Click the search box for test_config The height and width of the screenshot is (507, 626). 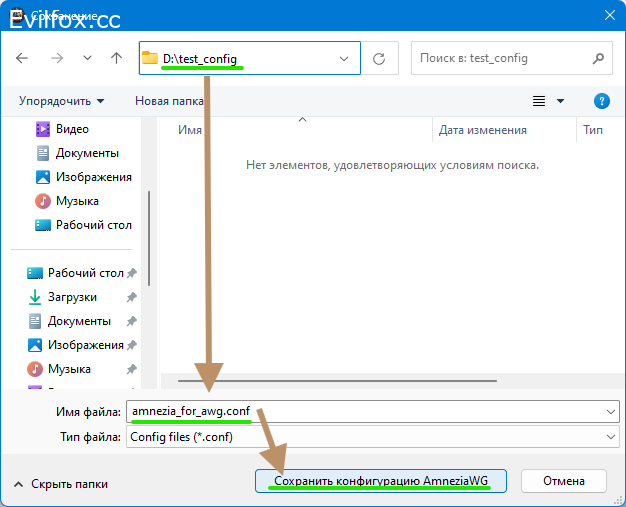click(x=511, y=58)
